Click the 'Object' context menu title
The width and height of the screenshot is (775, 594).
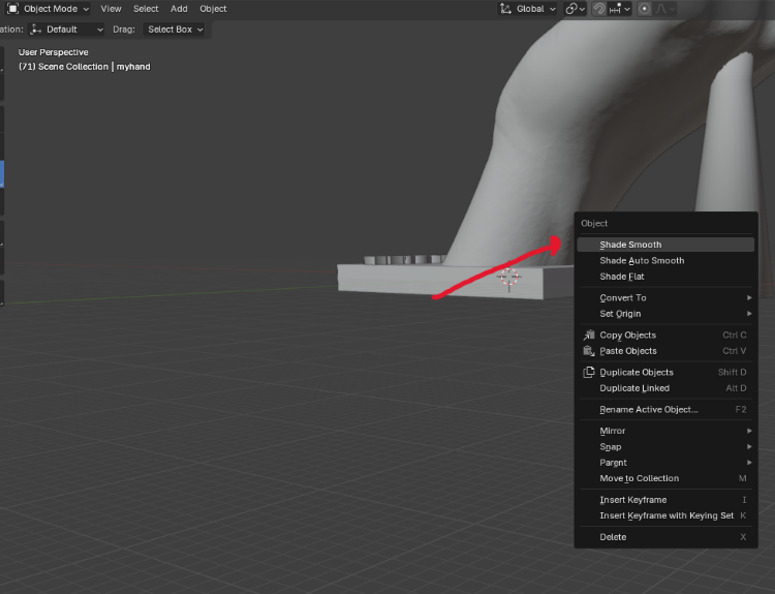pos(594,223)
